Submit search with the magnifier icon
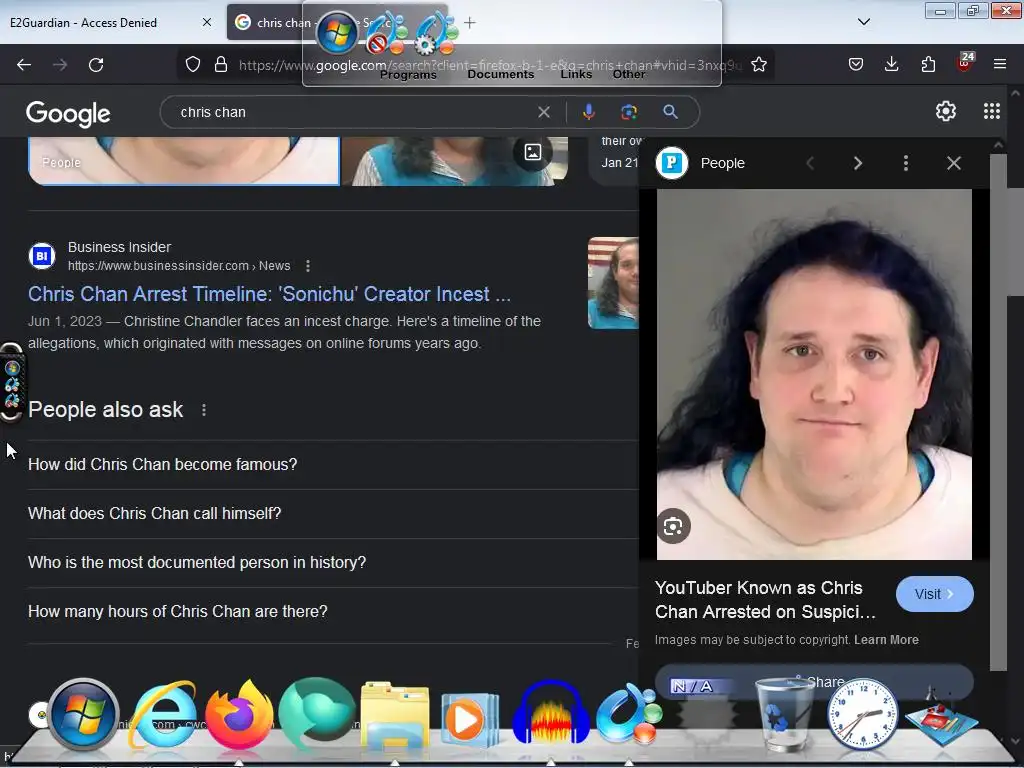Viewport: 1024px width, 768px height. point(671,112)
